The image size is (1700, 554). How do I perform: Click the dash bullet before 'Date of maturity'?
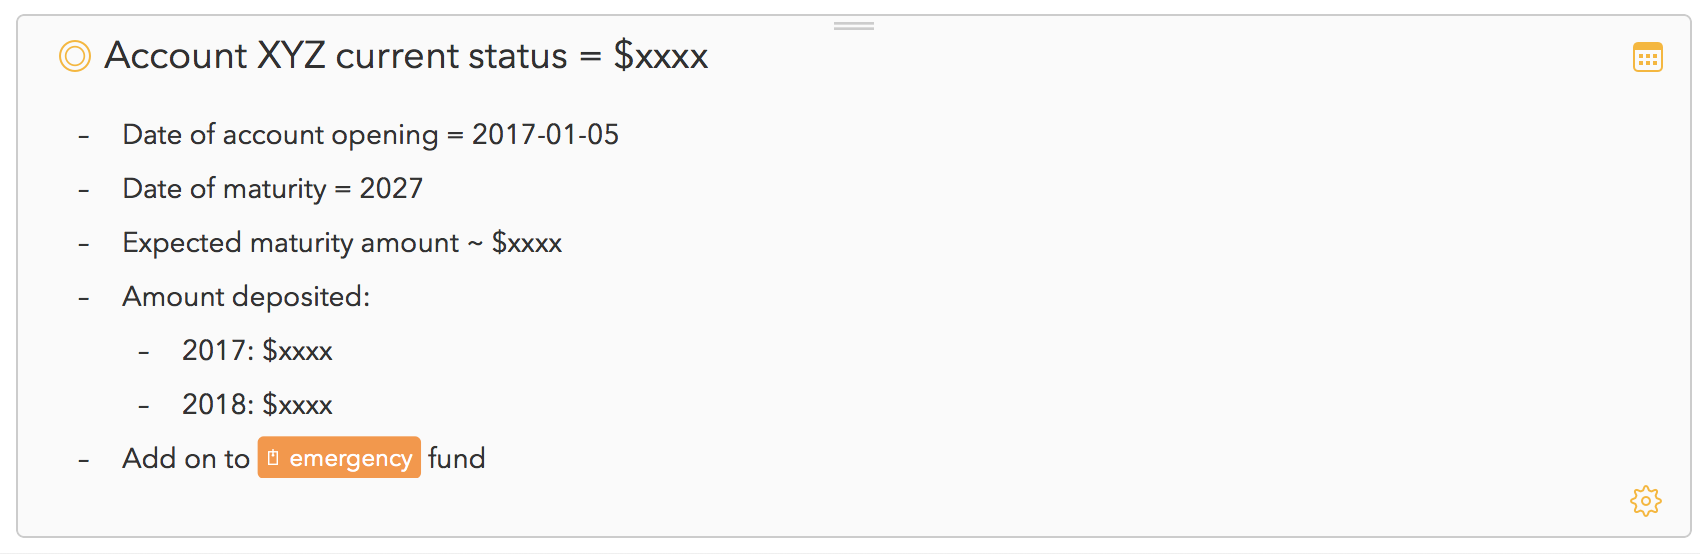(84, 190)
